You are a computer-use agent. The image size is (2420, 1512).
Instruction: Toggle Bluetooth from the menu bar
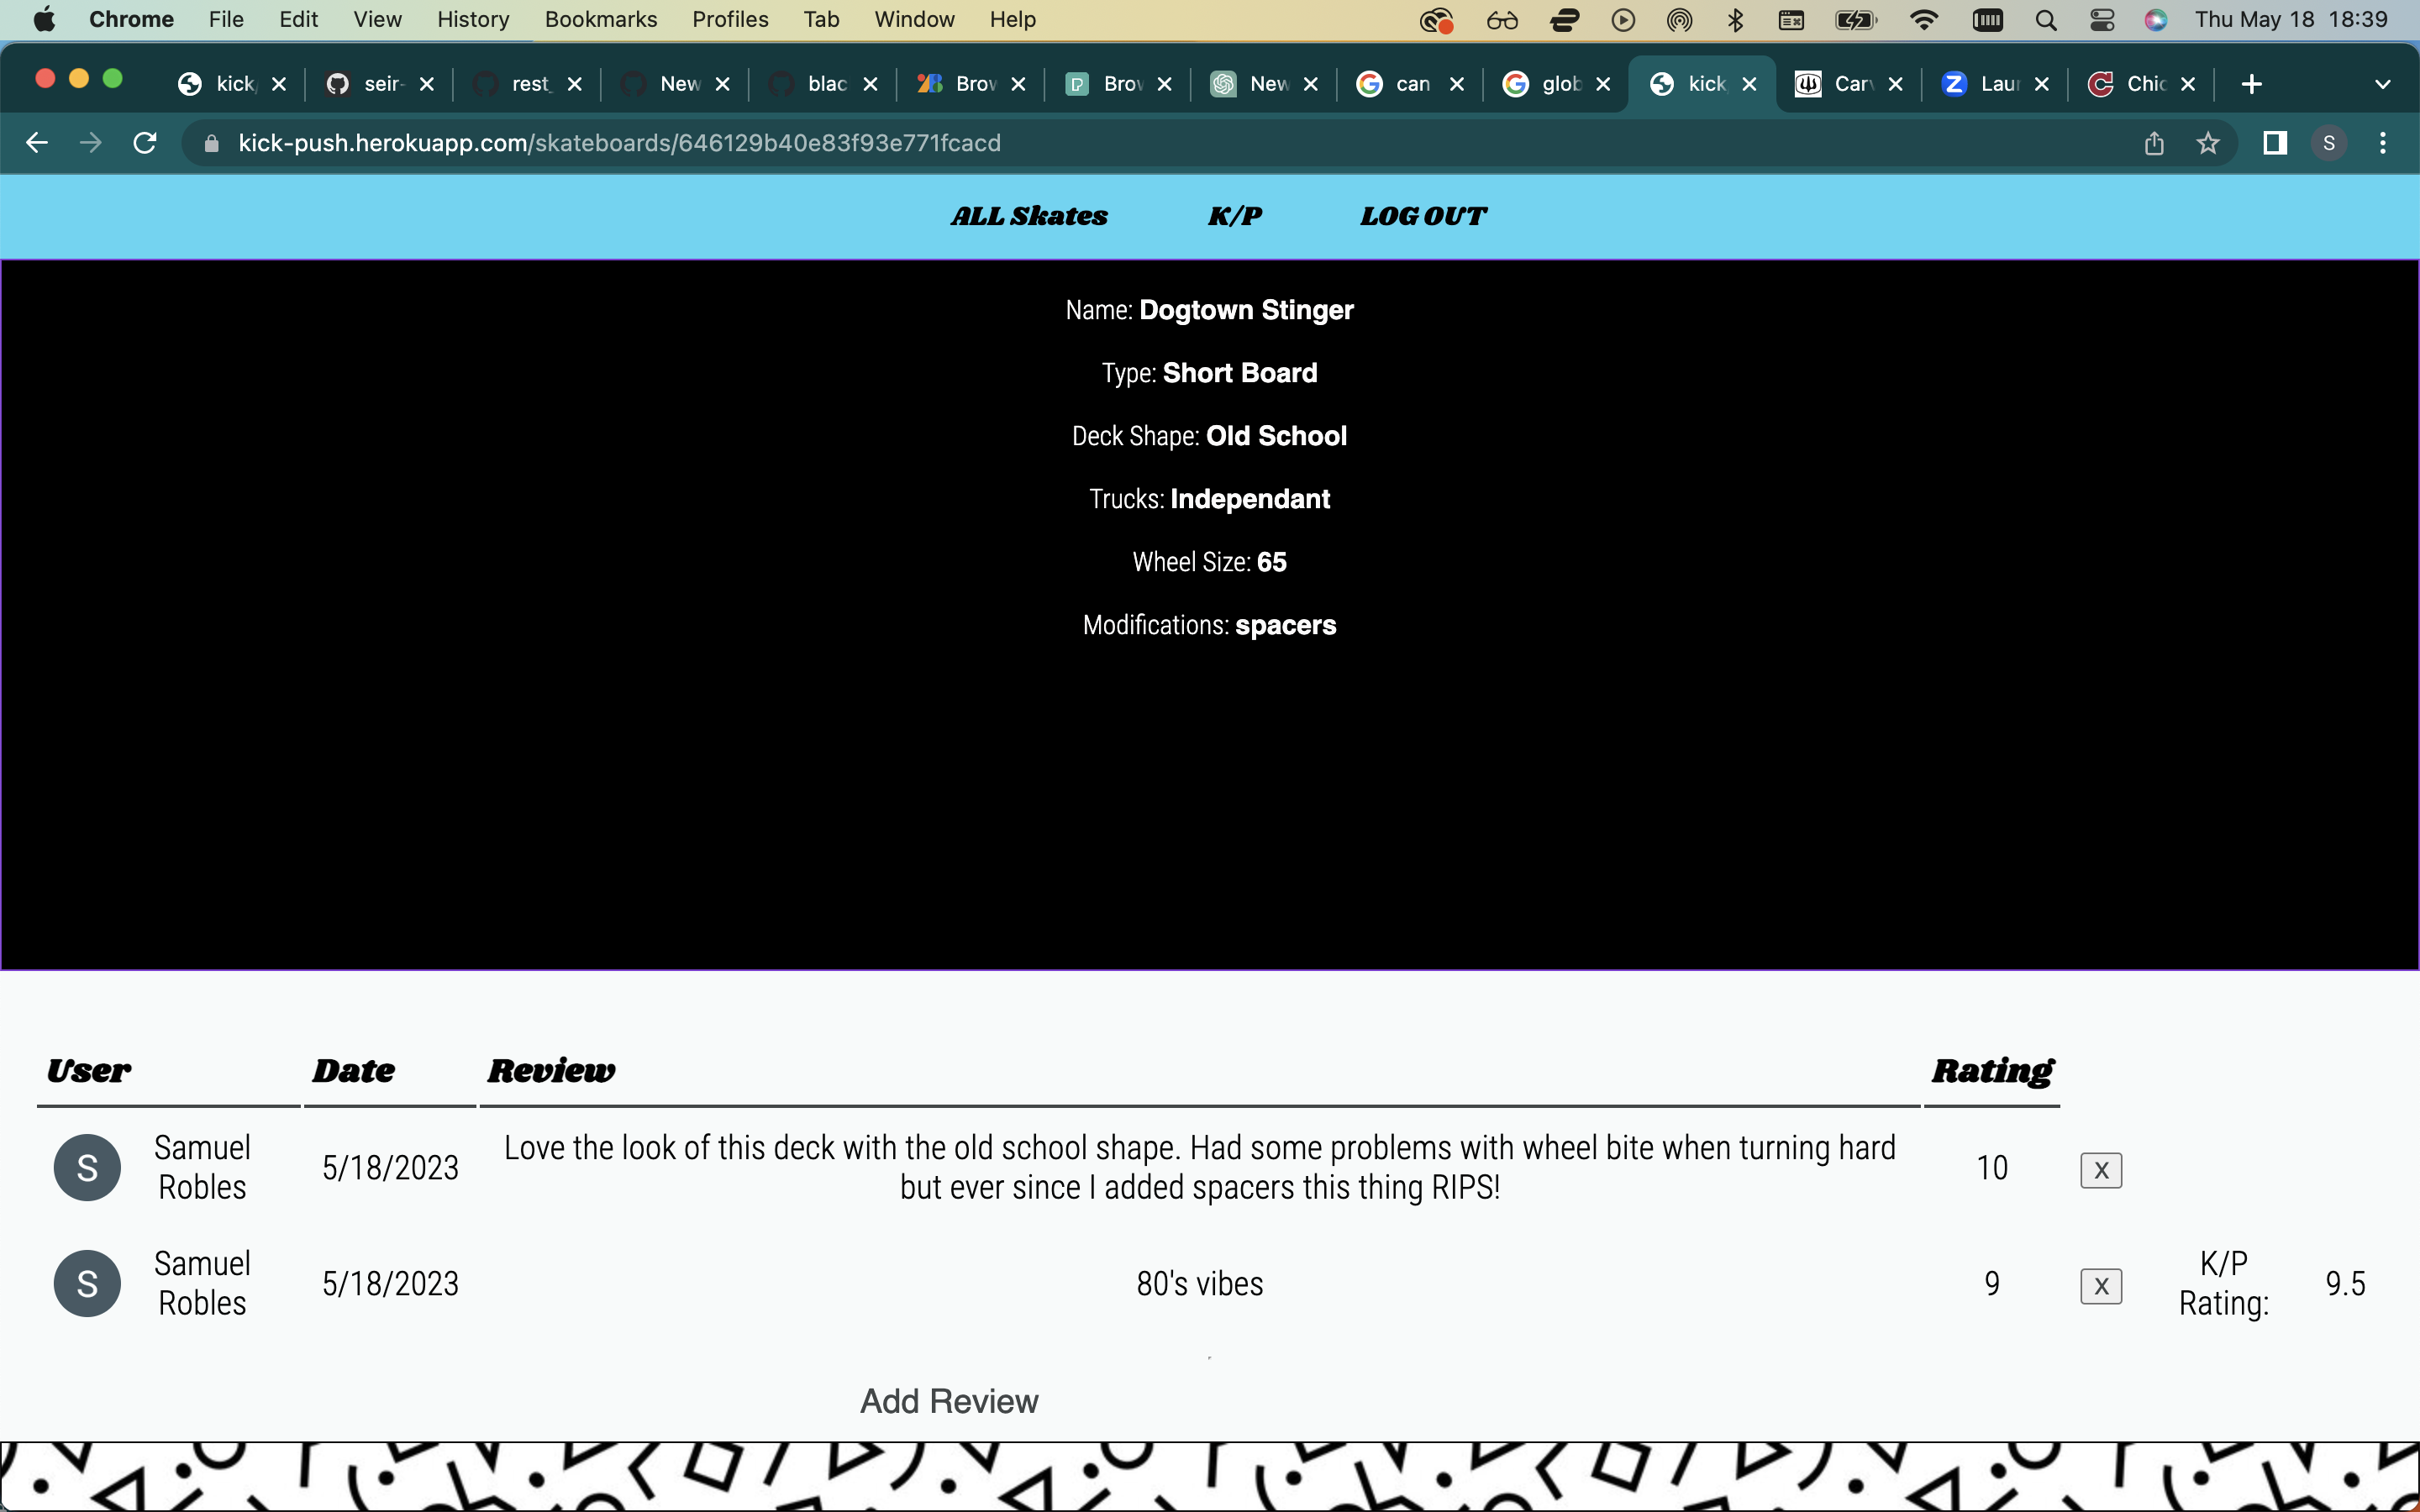point(1736,19)
